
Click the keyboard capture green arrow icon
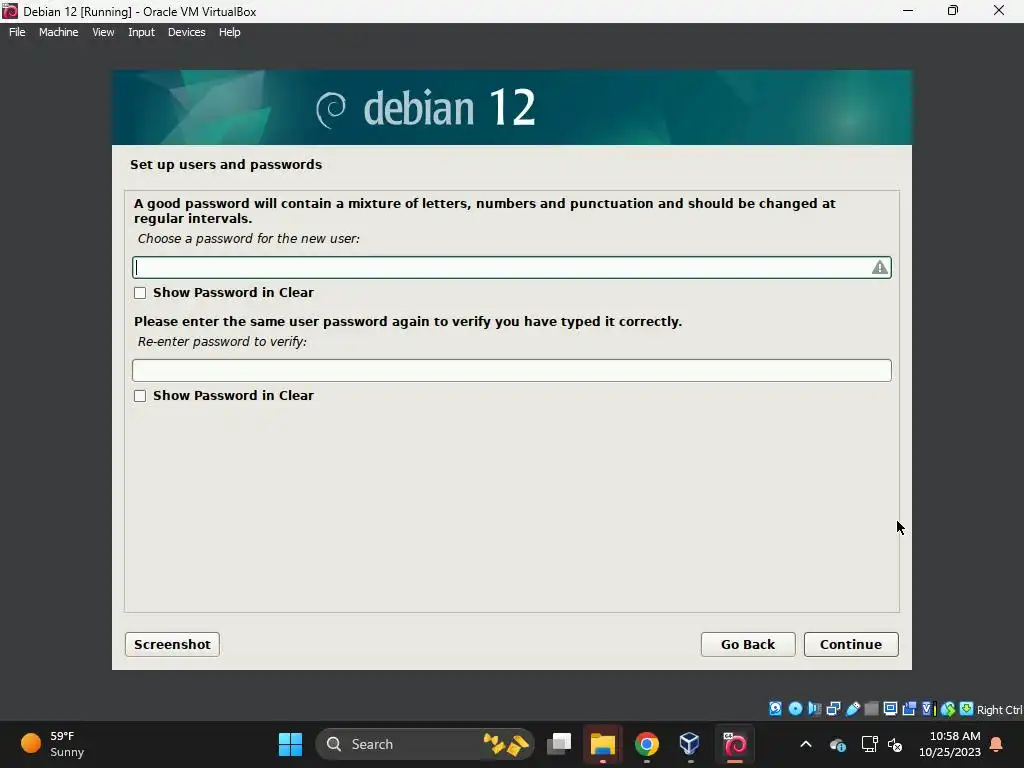tap(967, 709)
